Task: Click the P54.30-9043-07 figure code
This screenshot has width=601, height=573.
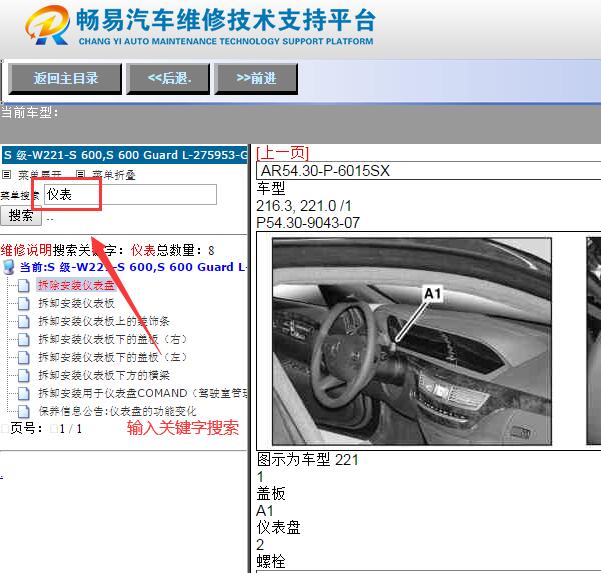Action: pos(308,223)
